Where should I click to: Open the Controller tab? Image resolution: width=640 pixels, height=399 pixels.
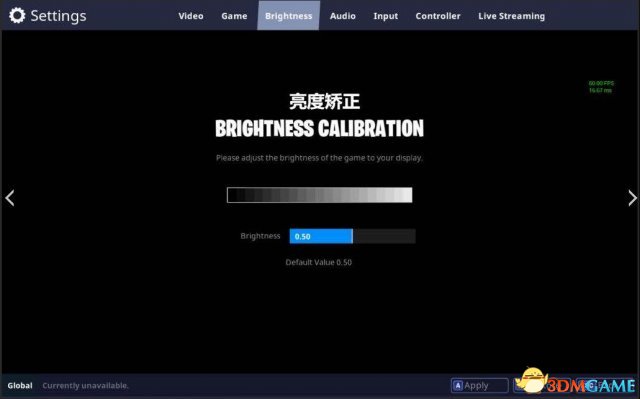point(438,16)
